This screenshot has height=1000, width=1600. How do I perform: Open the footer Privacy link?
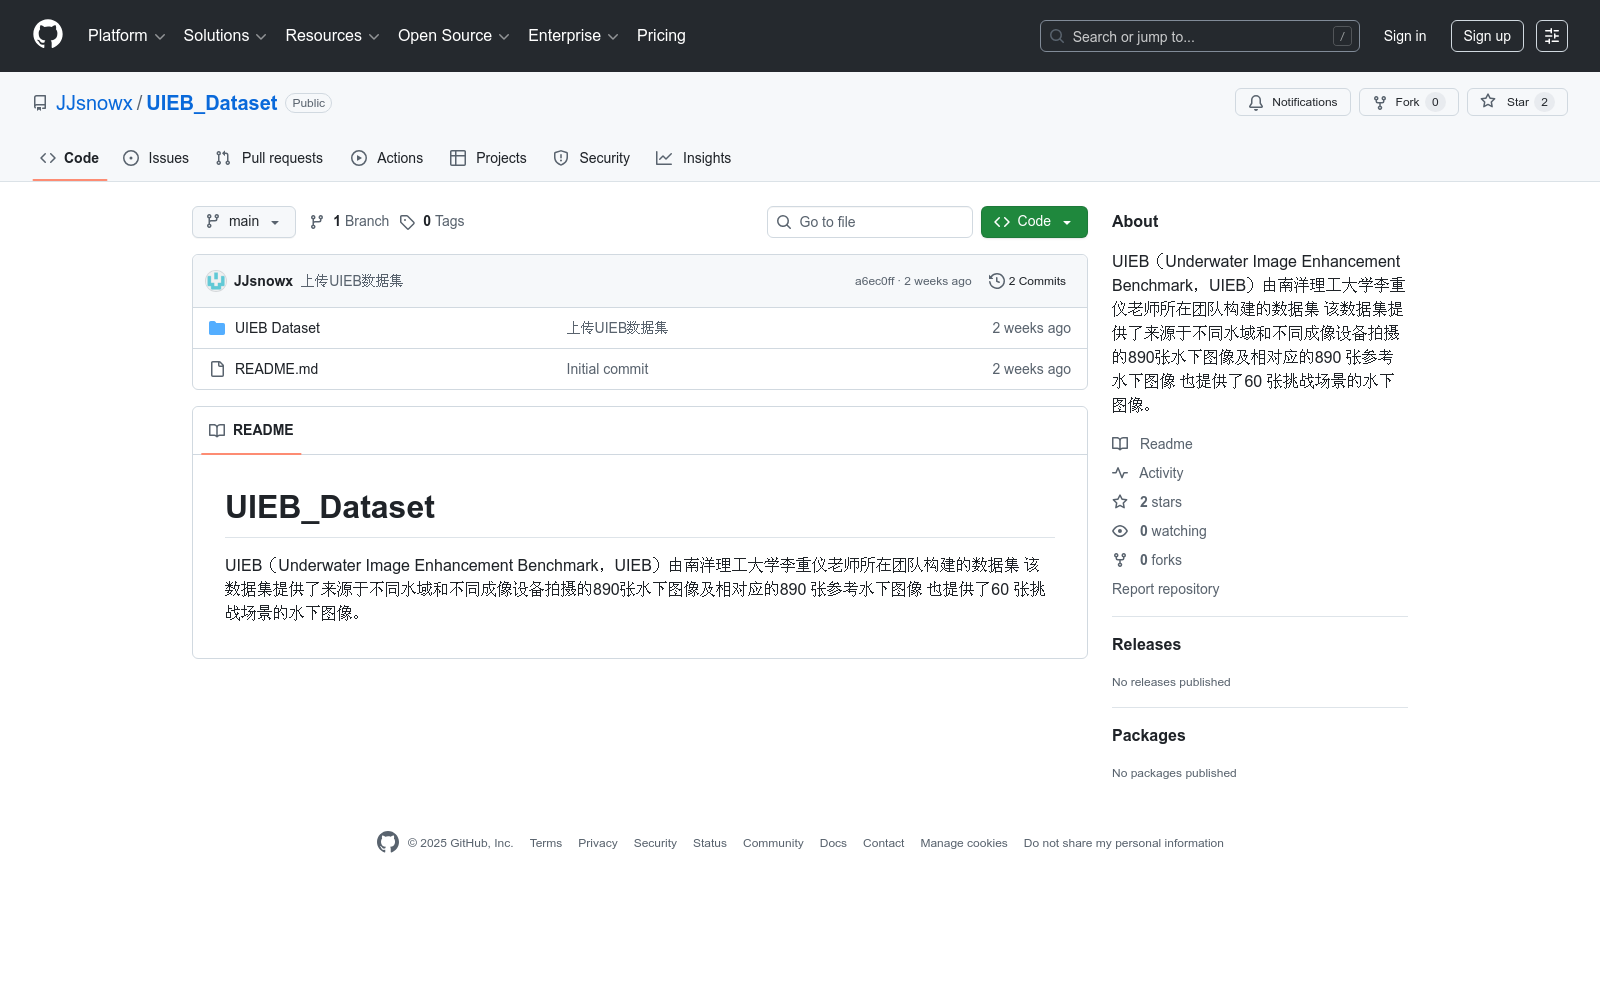click(598, 843)
